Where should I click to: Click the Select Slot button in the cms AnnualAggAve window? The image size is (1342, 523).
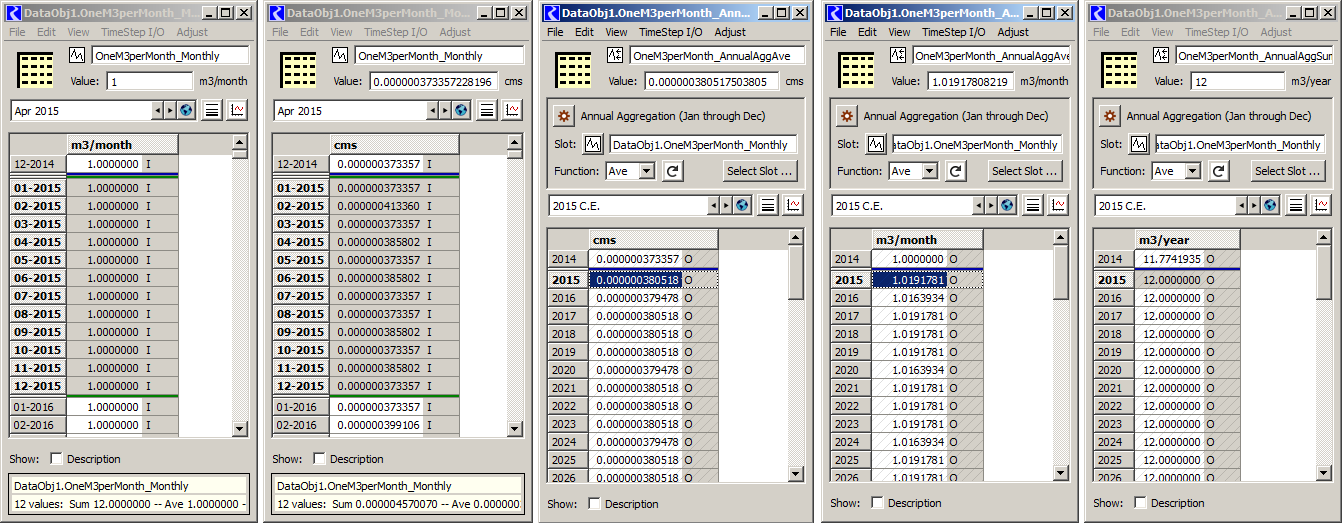tap(760, 171)
